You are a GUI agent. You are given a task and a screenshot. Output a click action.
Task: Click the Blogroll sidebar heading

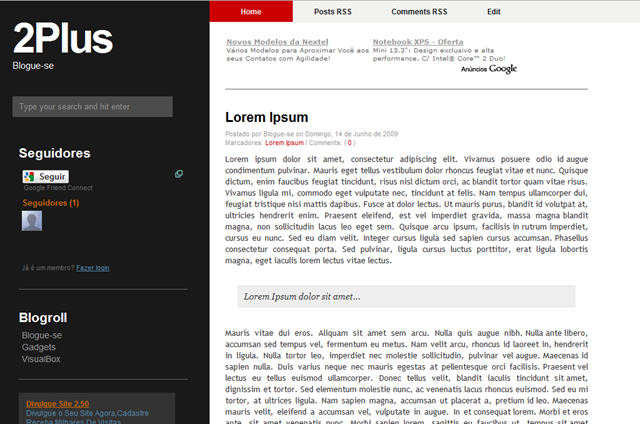click(x=43, y=317)
